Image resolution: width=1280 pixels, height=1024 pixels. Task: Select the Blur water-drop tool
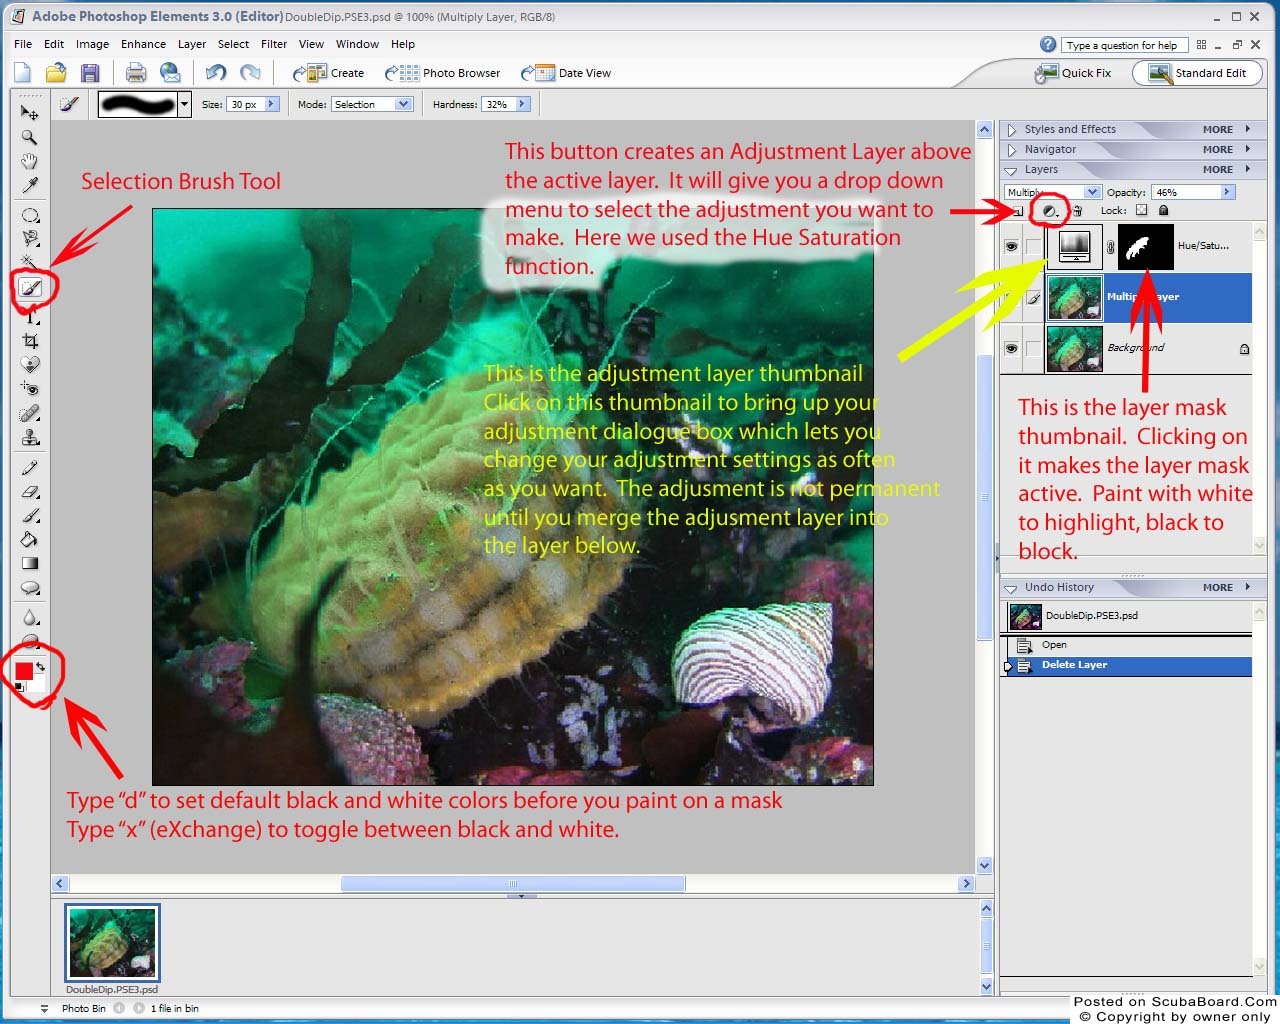pos(30,617)
